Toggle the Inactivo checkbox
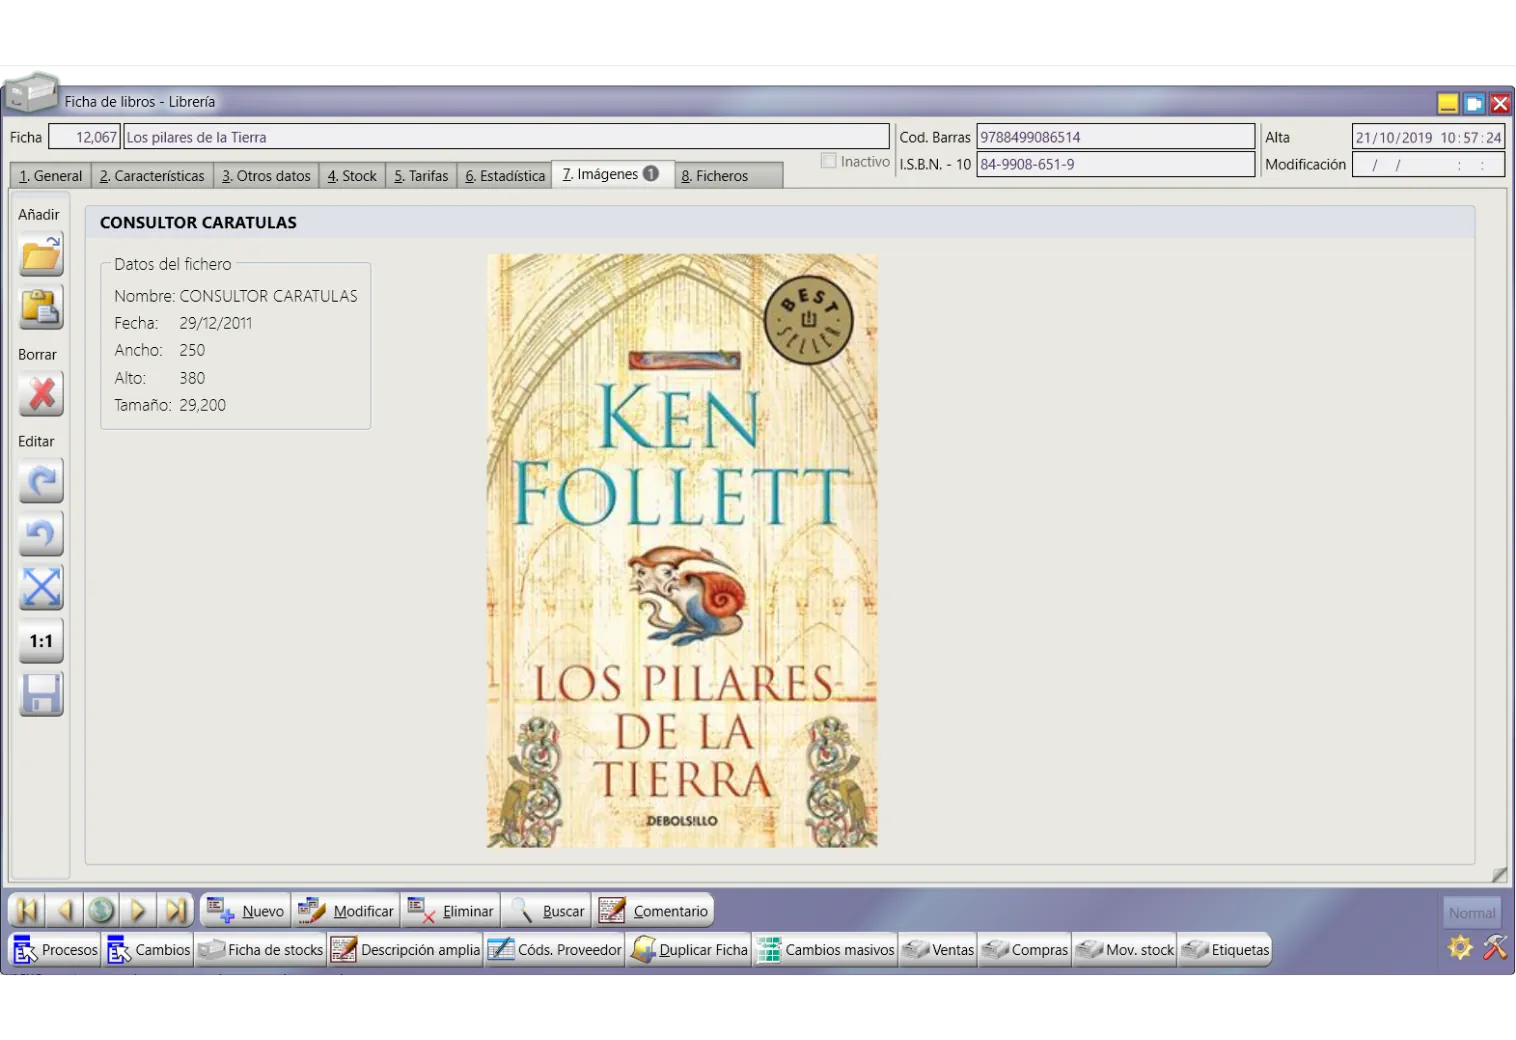Viewport: 1516px width, 1040px height. pyautogui.click(x=828, y=161)
